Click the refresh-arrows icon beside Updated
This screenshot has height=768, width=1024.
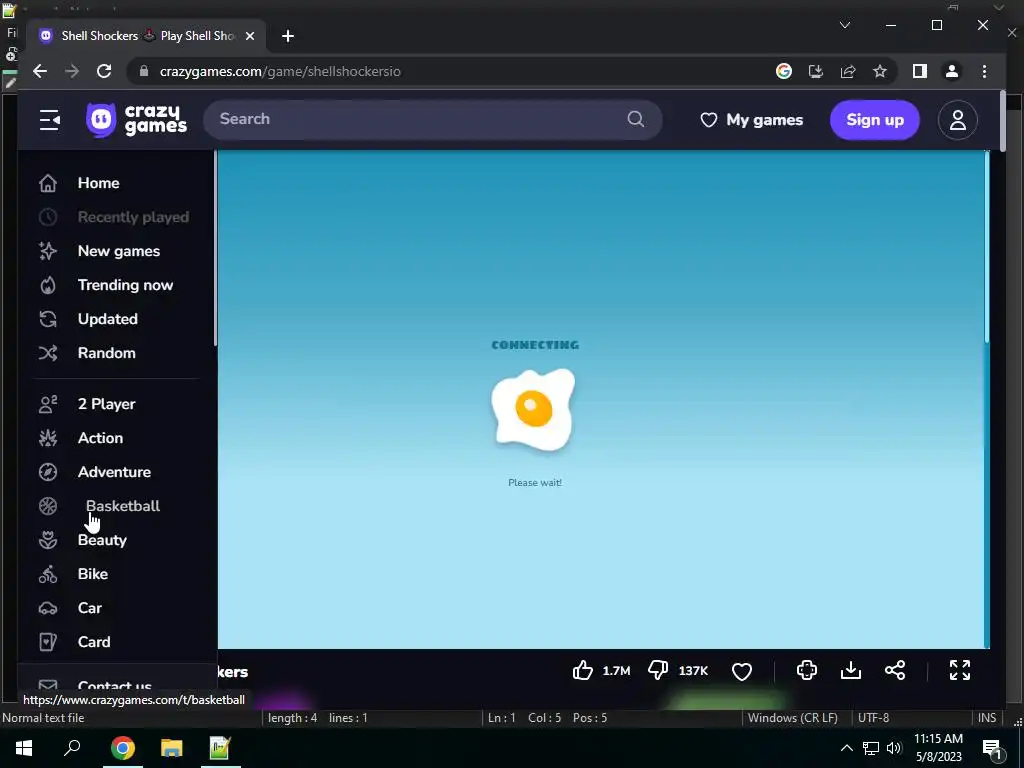point(48,319)
